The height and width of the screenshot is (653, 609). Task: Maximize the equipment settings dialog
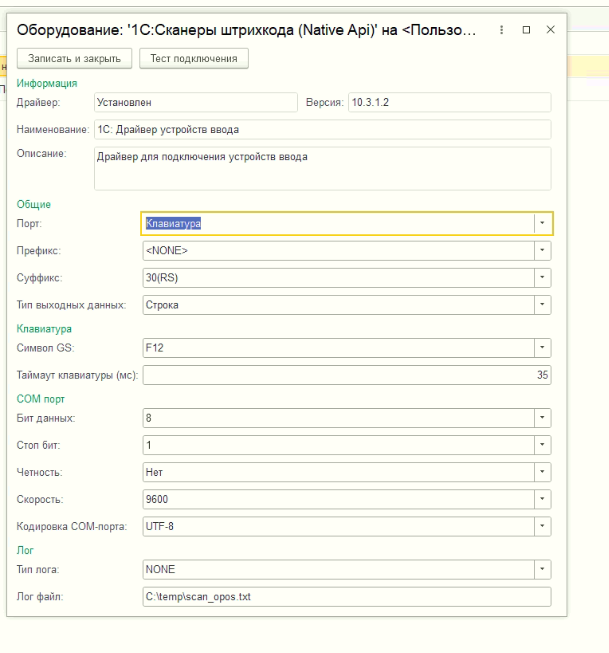click(x=527, y=30)
